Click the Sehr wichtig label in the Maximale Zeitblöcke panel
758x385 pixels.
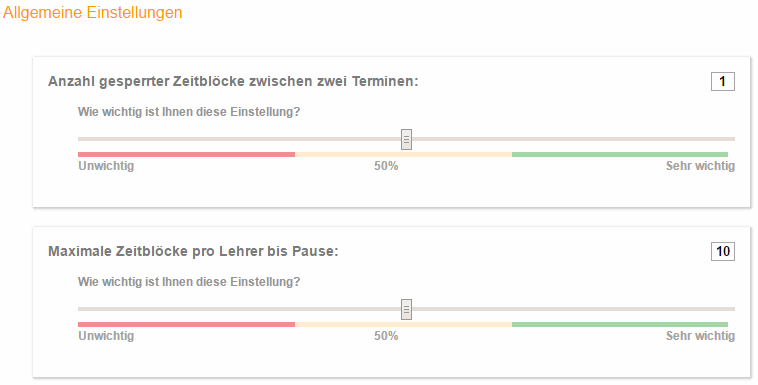[700, 336]
